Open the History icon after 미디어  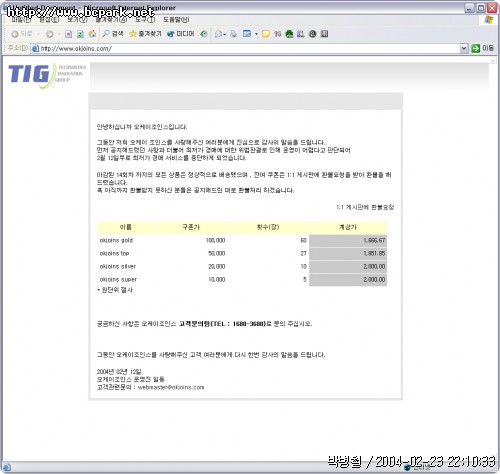(x=204, y=34)
